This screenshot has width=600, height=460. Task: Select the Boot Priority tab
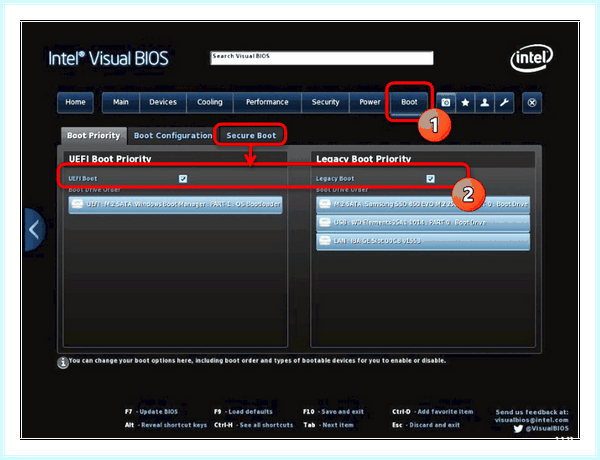coord(94,135)
